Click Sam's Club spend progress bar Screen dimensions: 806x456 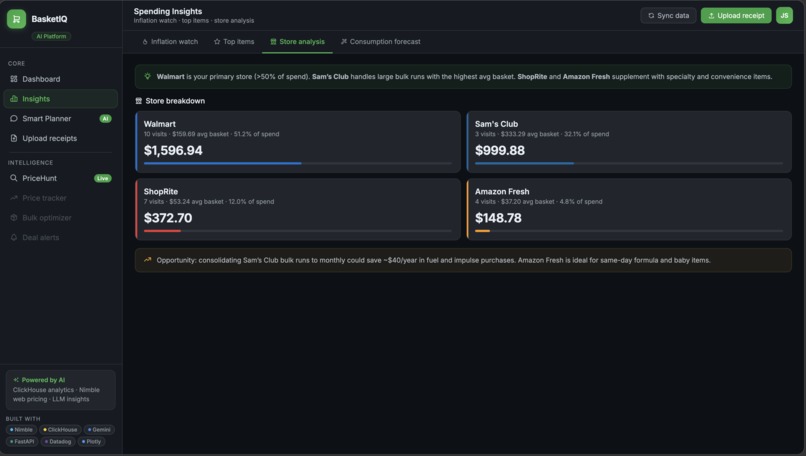(629, 163)
